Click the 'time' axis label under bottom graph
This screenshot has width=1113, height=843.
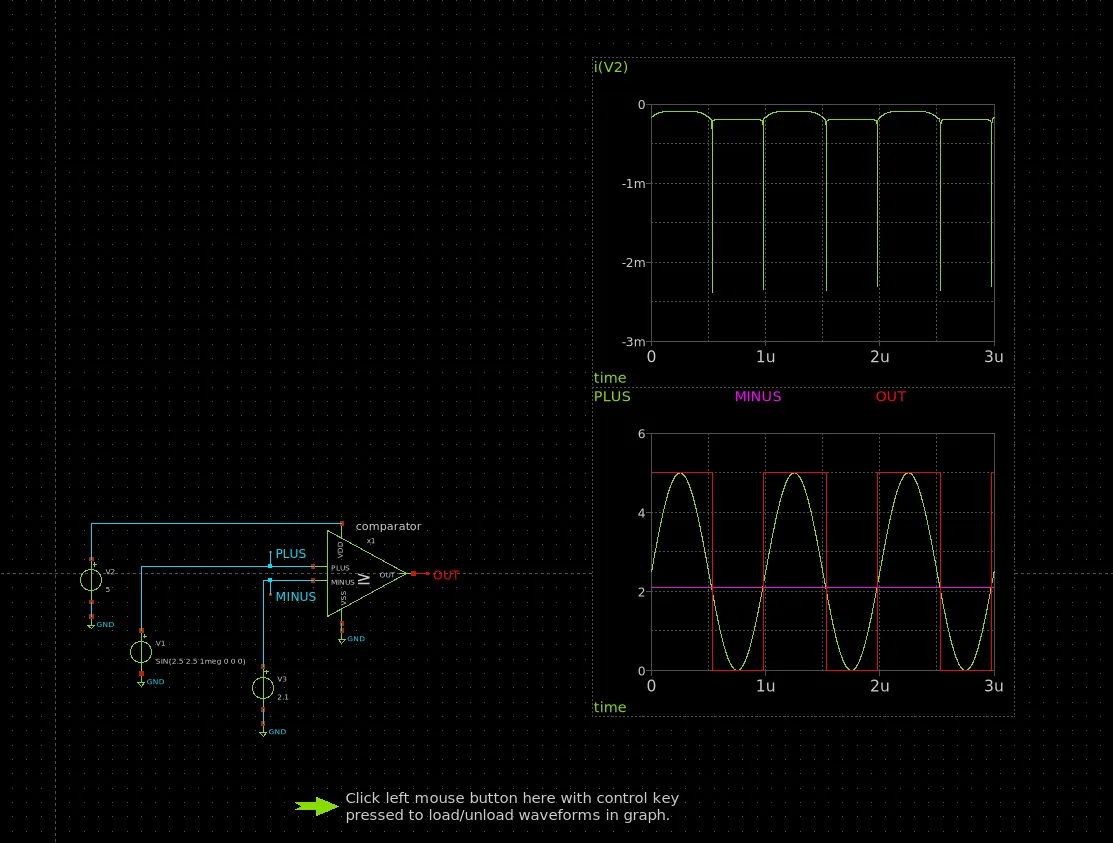[x=610, y=707]
